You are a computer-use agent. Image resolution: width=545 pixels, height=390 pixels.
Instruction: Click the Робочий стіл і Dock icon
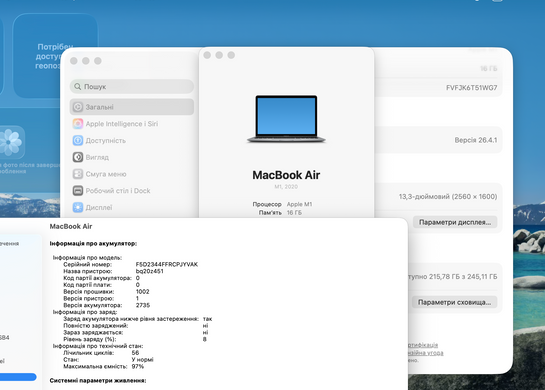coord(78,190)
